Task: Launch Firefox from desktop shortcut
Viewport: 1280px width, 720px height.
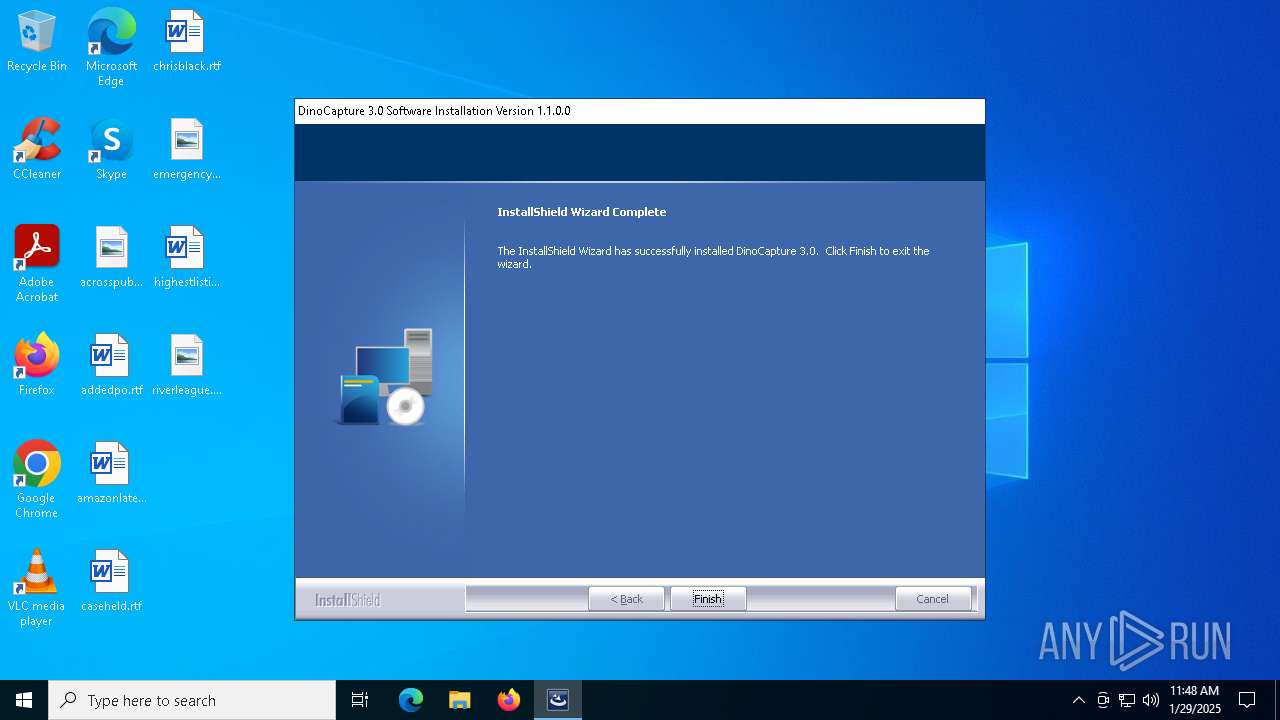Action: tap(37, 366)
